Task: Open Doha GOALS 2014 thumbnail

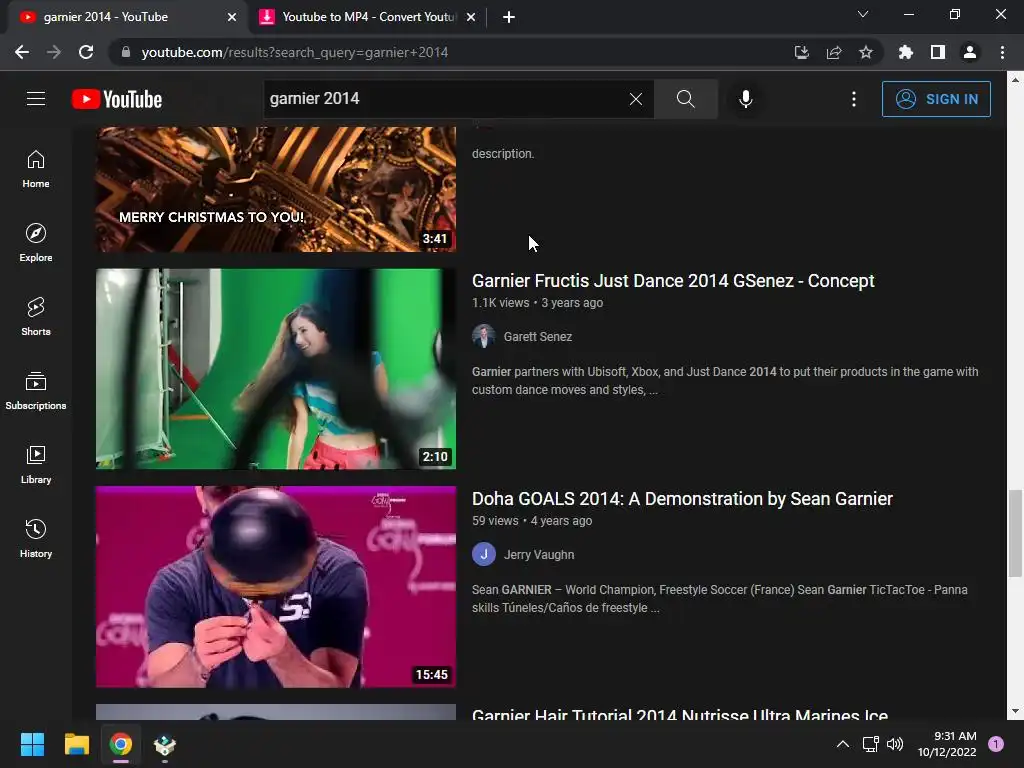Action: tap(276, 586)
